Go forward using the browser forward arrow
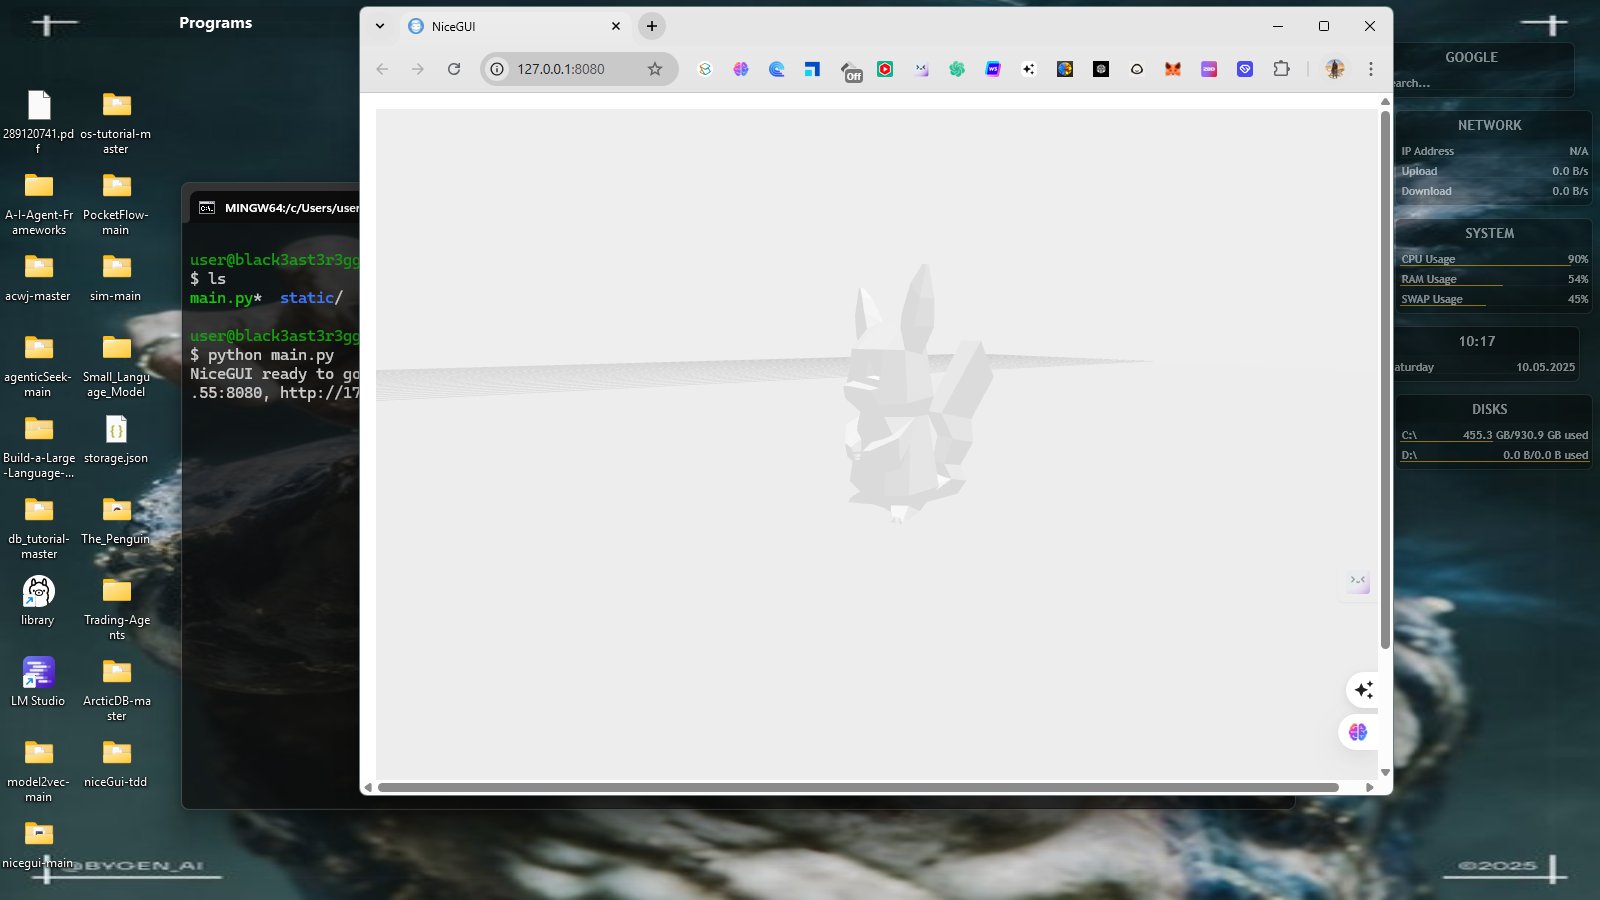1600x900 pixels. [x=418, y=69]
